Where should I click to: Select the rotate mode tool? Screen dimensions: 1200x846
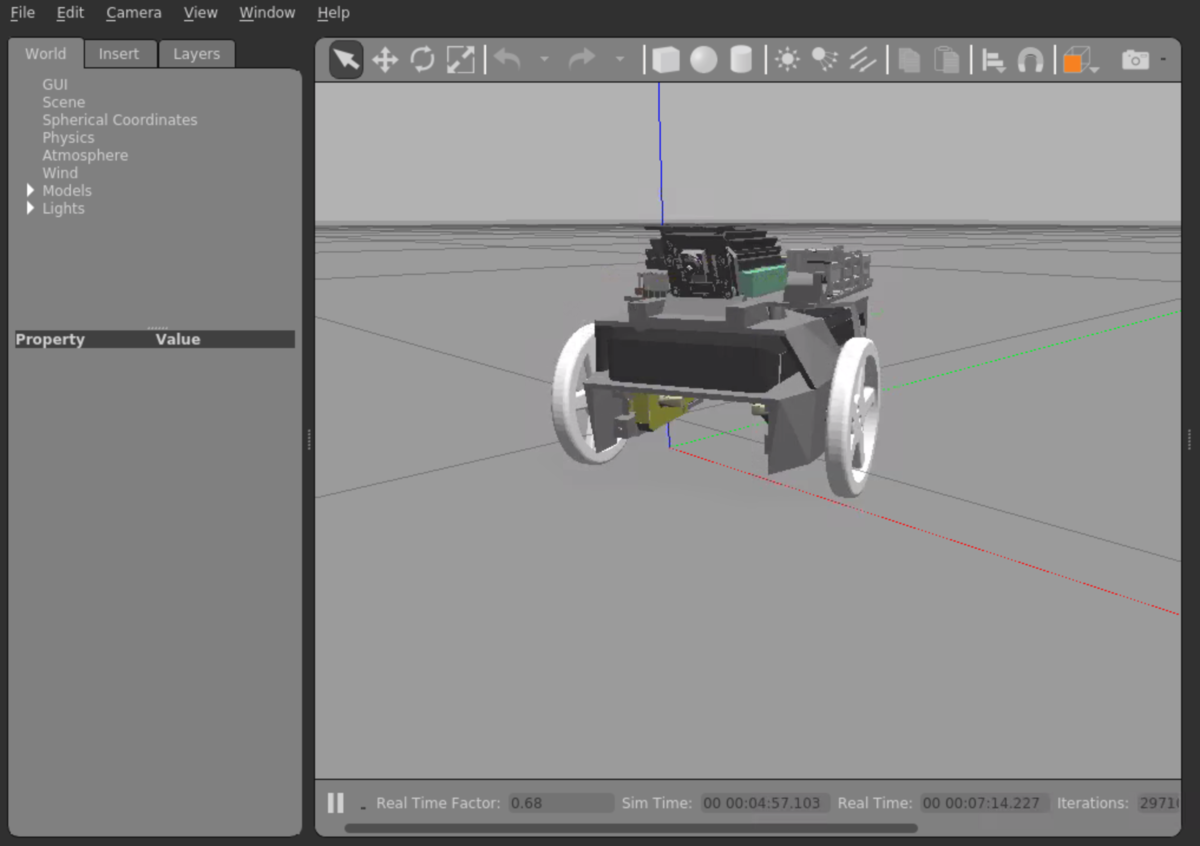click(x=422, y=60)
